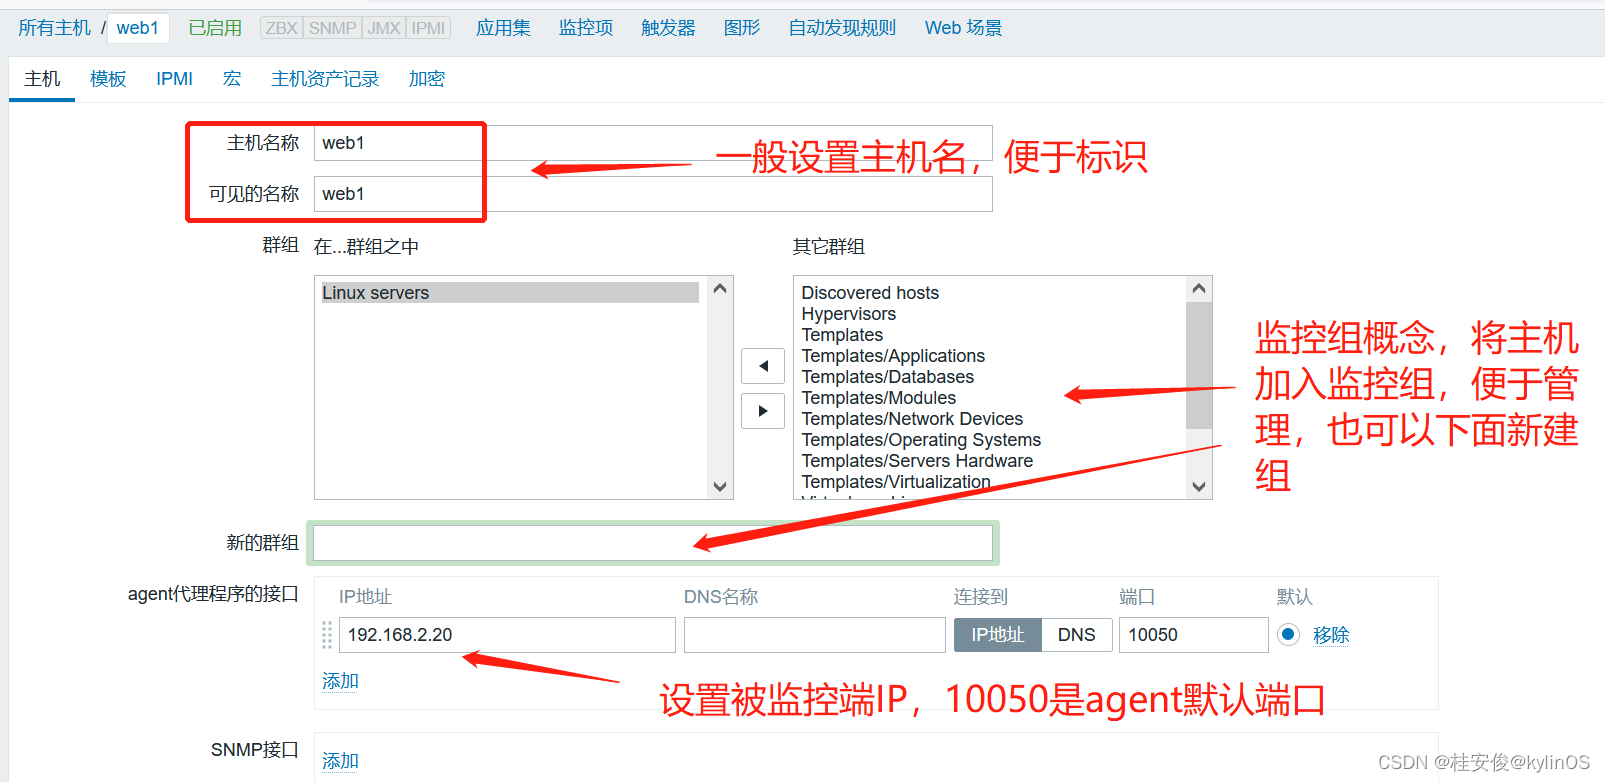1605x782 pixels.
Task: Click down arrow of in-groups list scrollbar
Action: (720, 486)
